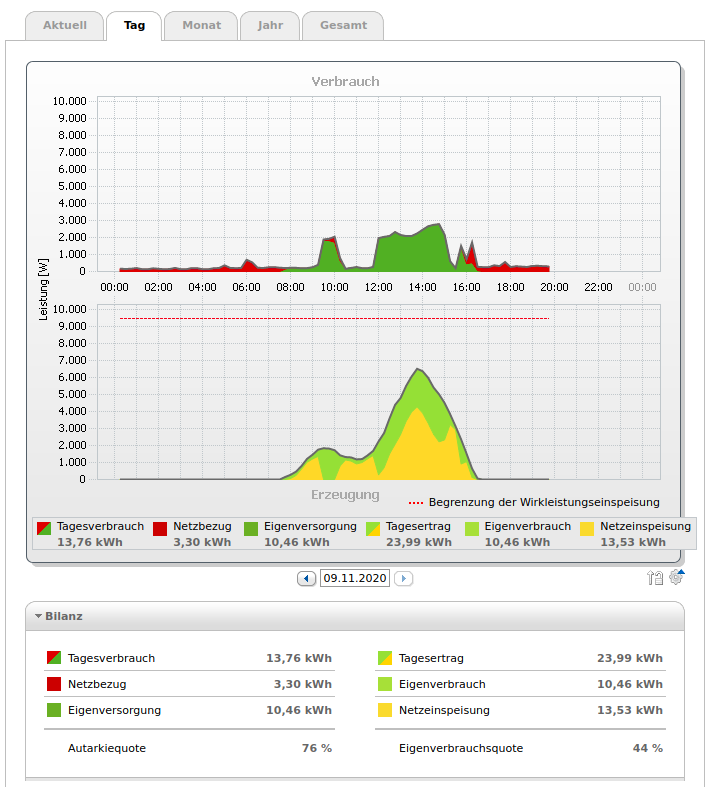Click the Netzeinspeisung yellow swatch in Bilanz
This screenshot has width=713, height=787.
pyautogui.click(x=385, y=710)
